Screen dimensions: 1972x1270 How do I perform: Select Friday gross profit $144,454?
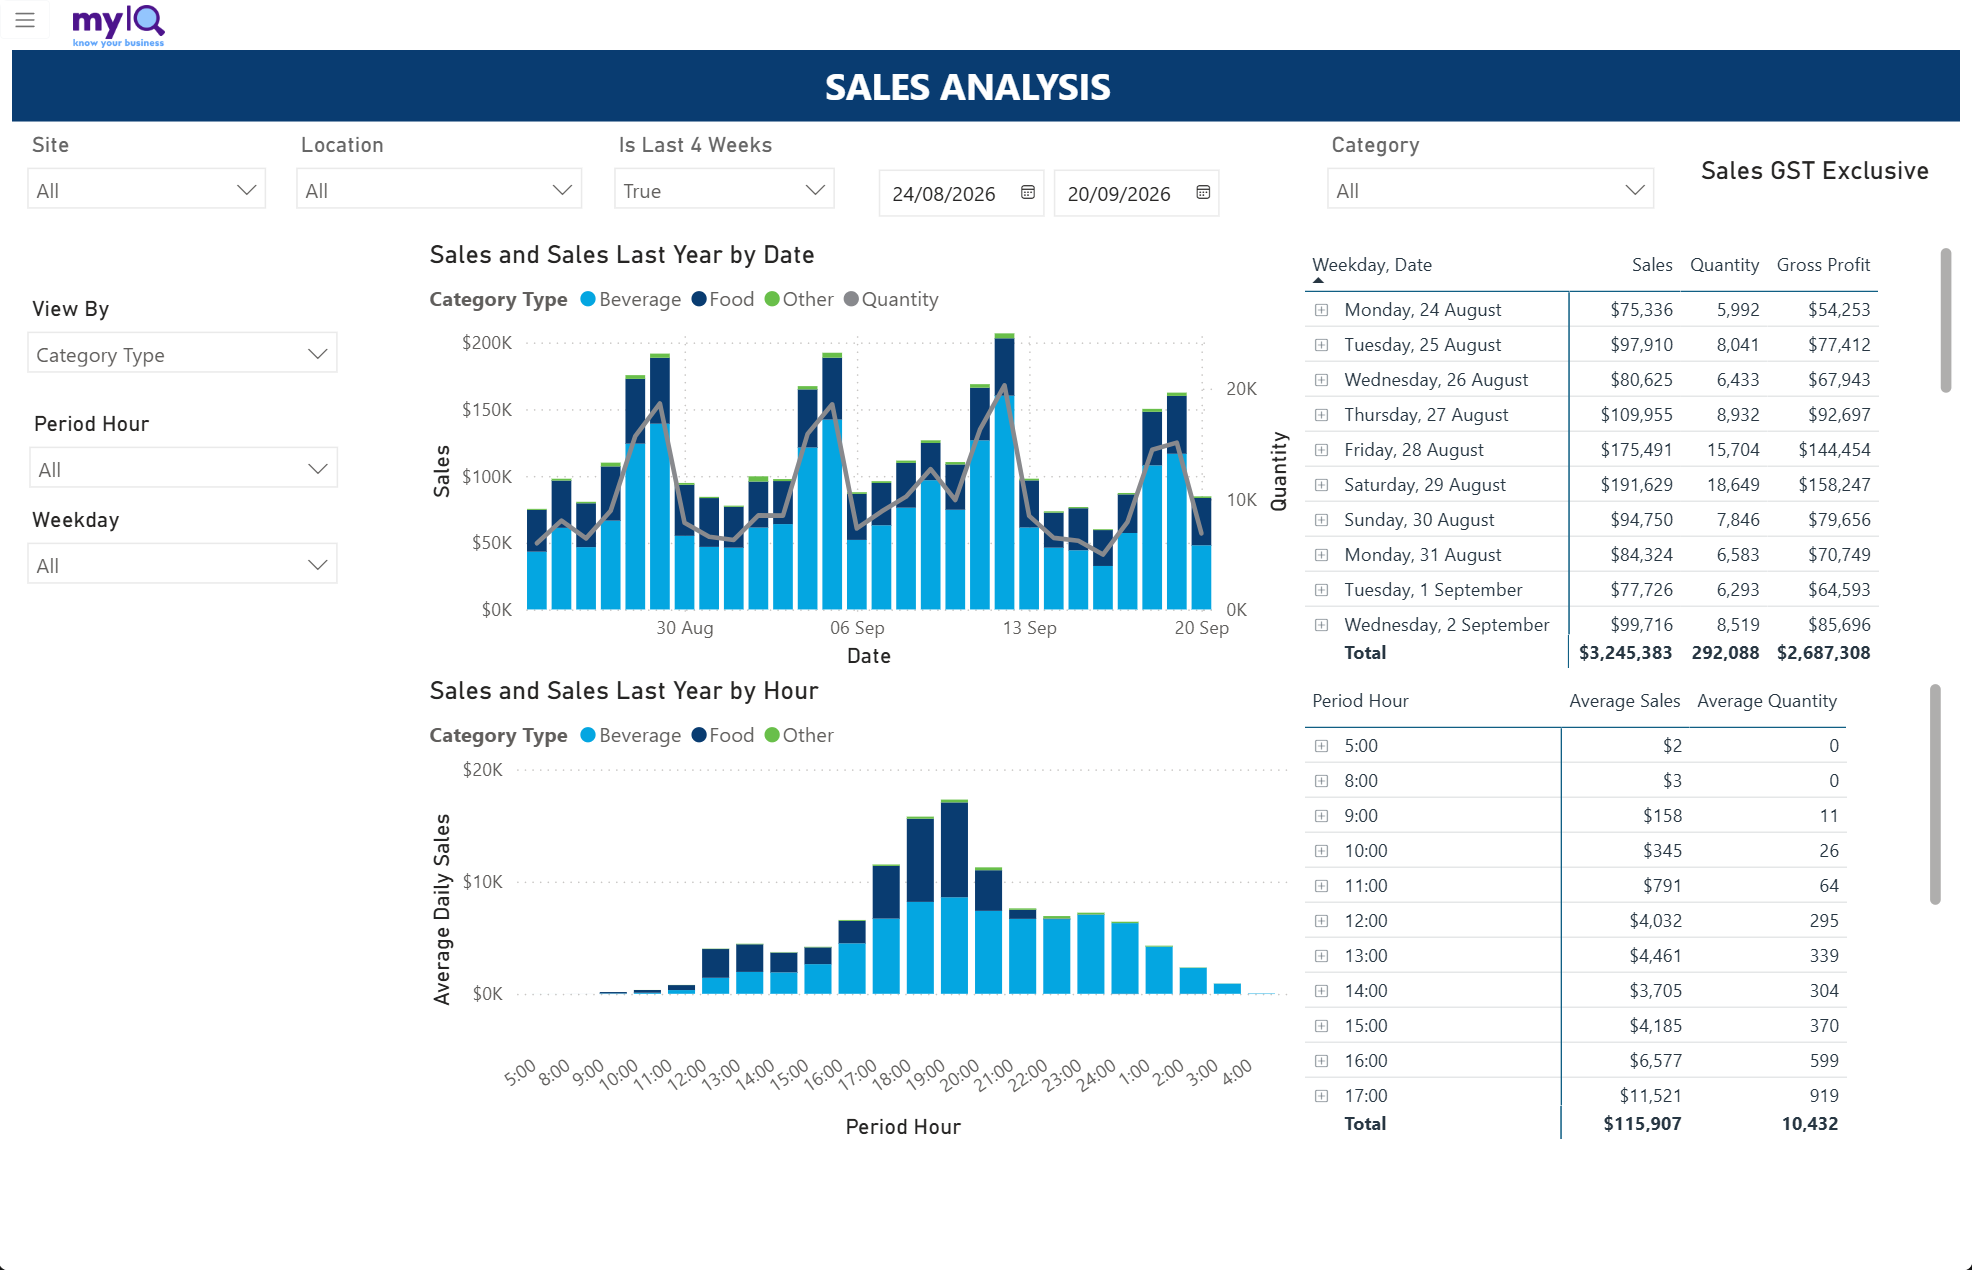[x=1834, y=450]
